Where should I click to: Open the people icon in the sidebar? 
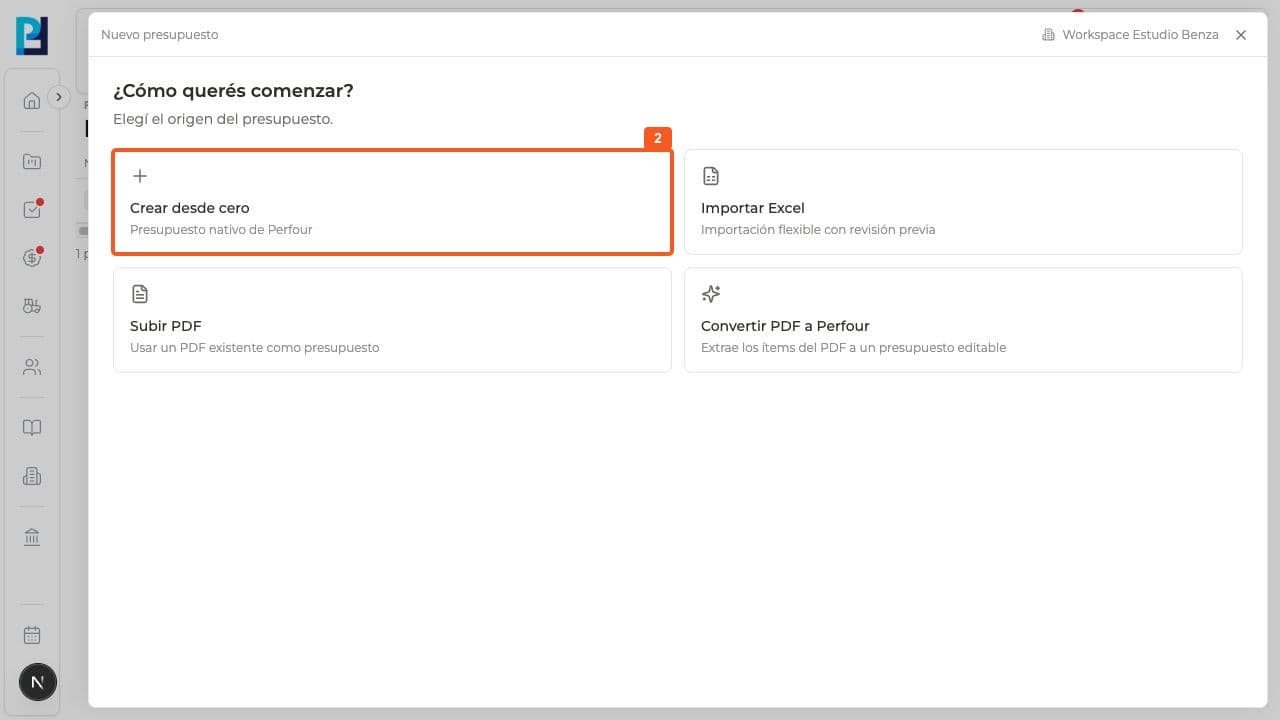[x=32, y=367]
